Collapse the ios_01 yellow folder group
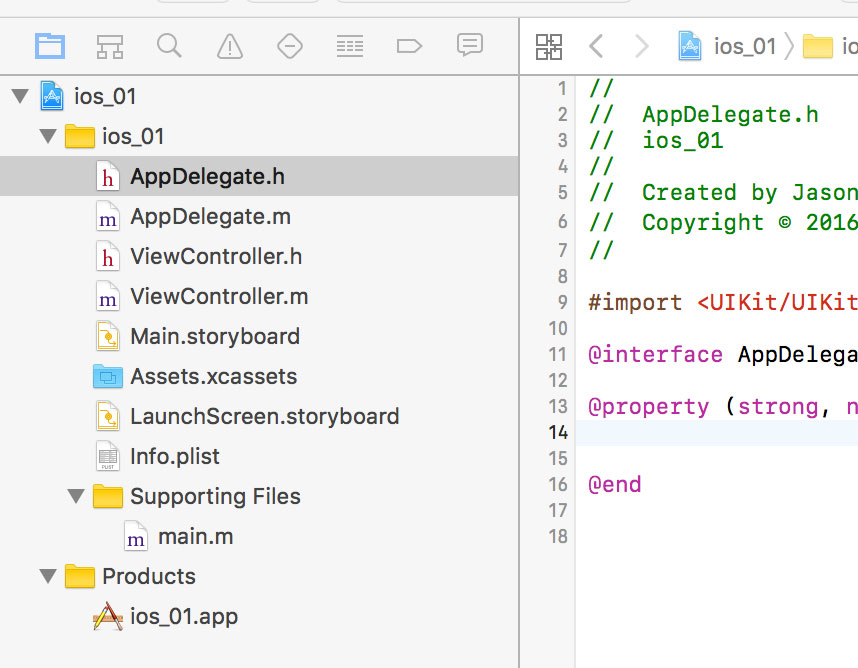This screenshot has width=858, height=668. pos(48,136)
